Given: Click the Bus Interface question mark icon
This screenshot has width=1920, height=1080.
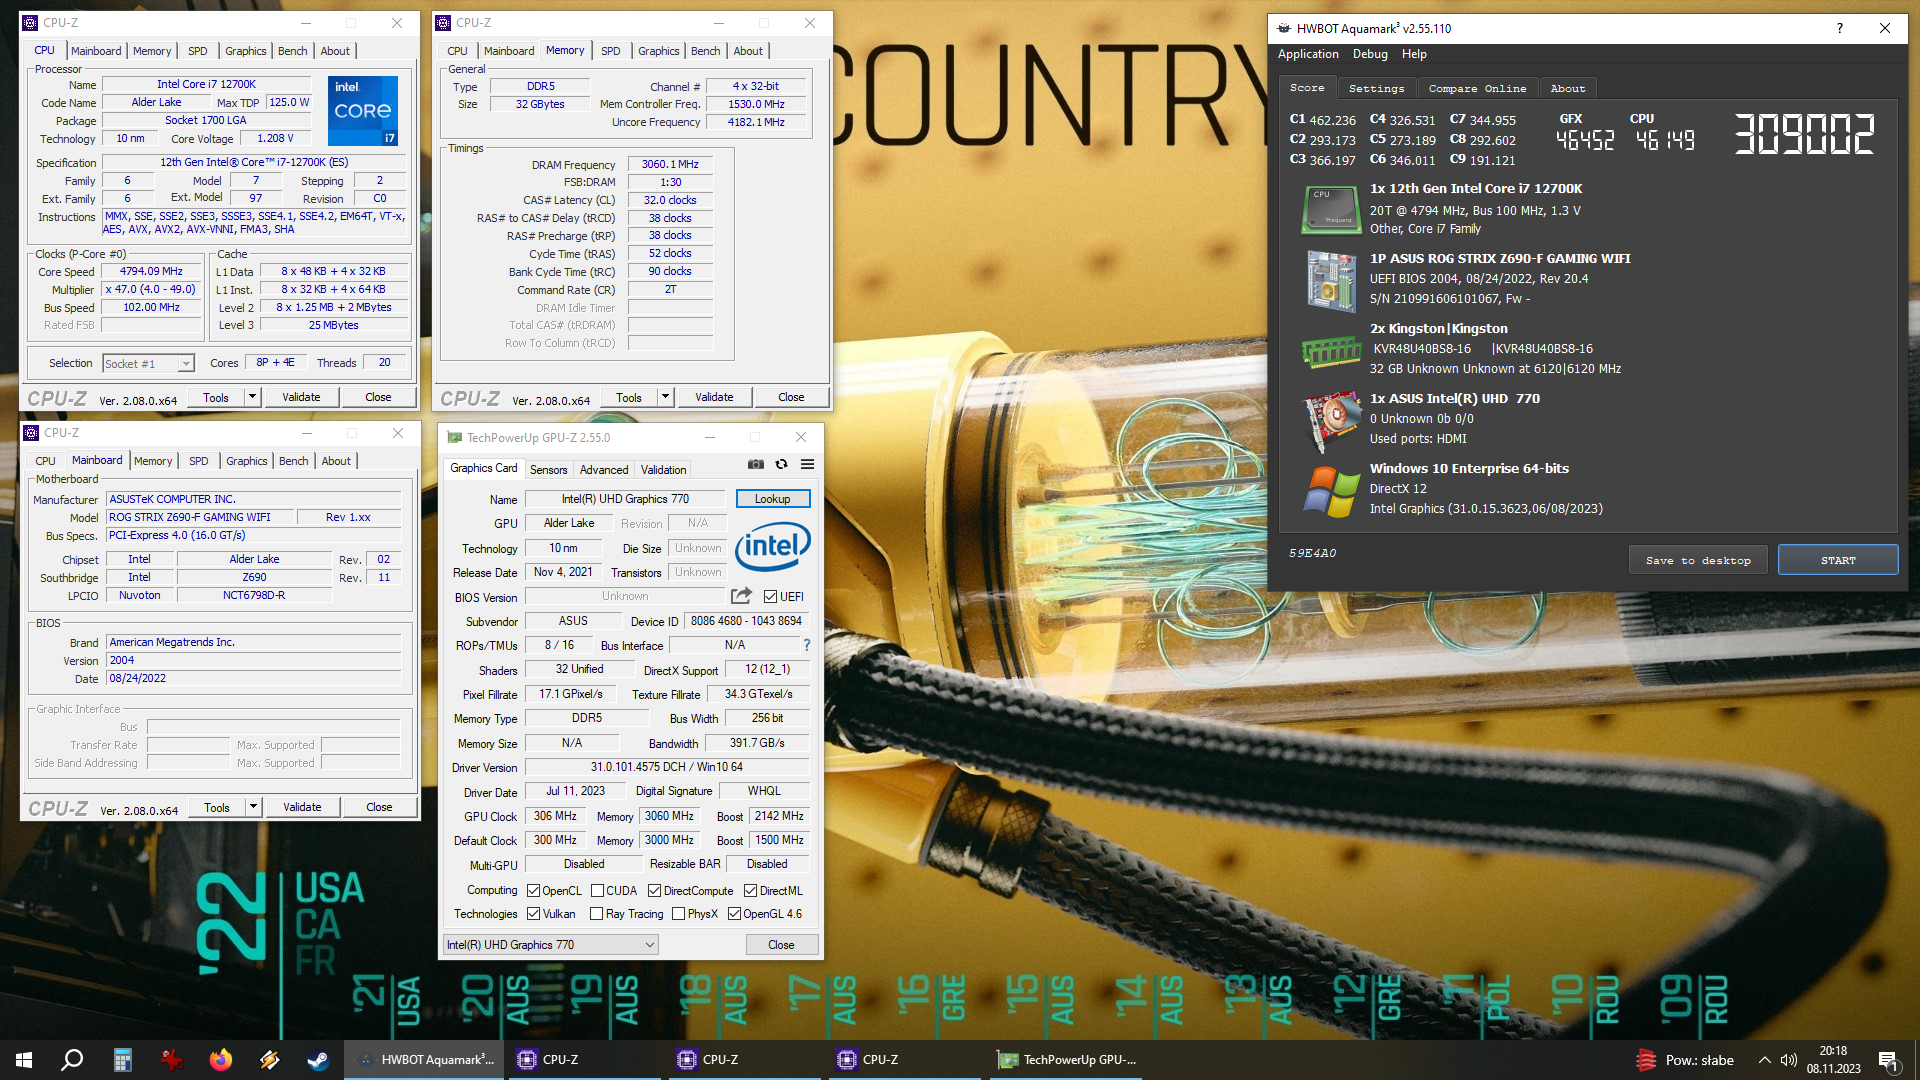Looking at the screenshot, I should click(x=807, y=645).
